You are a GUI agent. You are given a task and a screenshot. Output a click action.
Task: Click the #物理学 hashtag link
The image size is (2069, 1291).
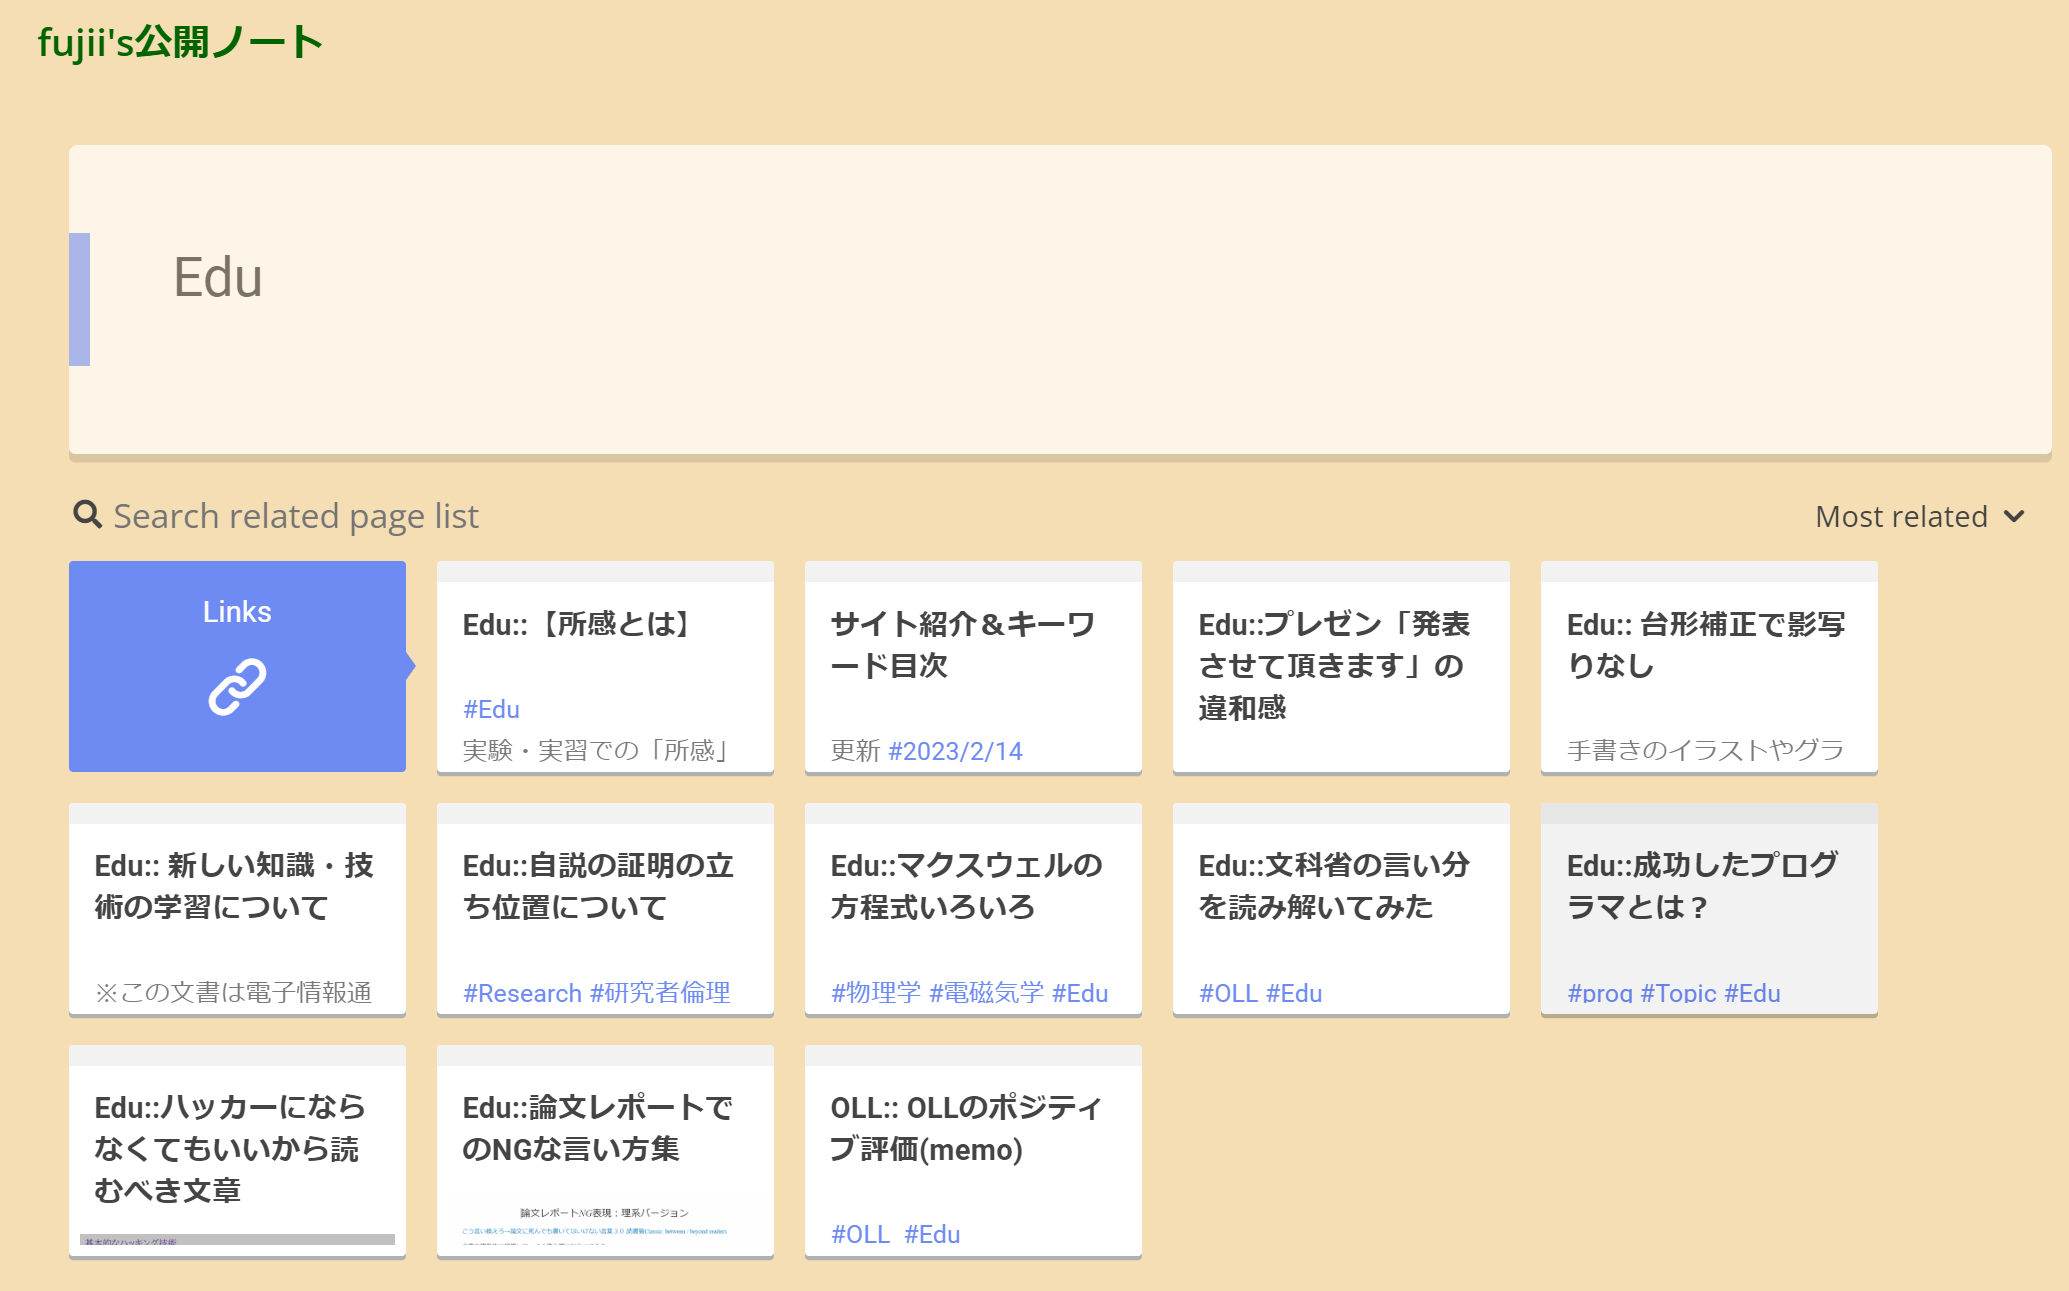(x=876, y=993)
